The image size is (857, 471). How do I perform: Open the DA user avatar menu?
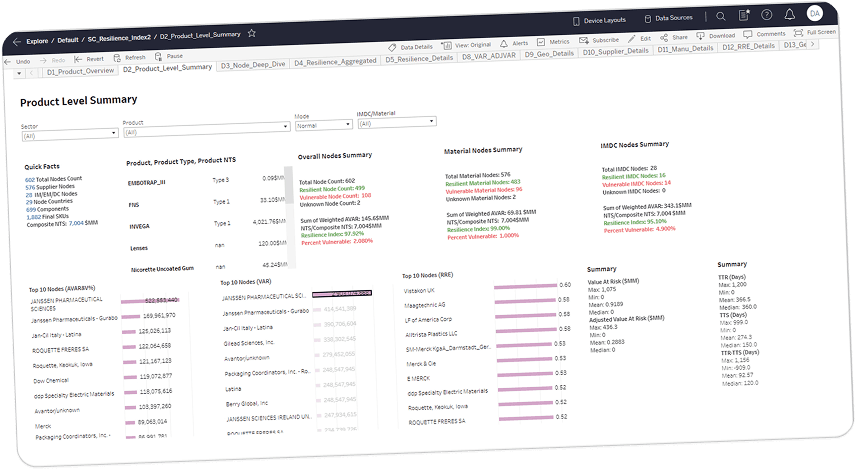815,13
